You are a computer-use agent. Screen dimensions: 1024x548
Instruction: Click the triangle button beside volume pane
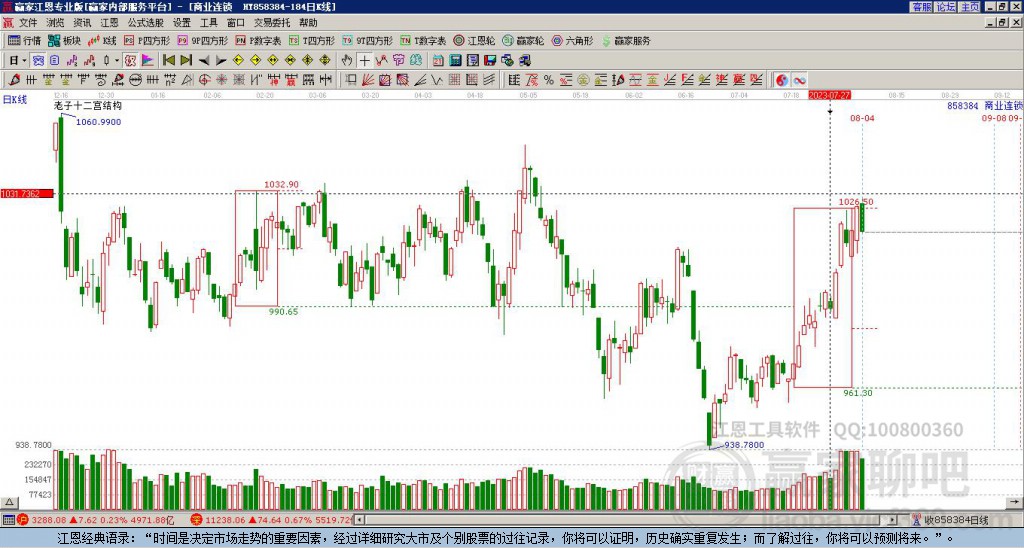click(x=8, y=502)
